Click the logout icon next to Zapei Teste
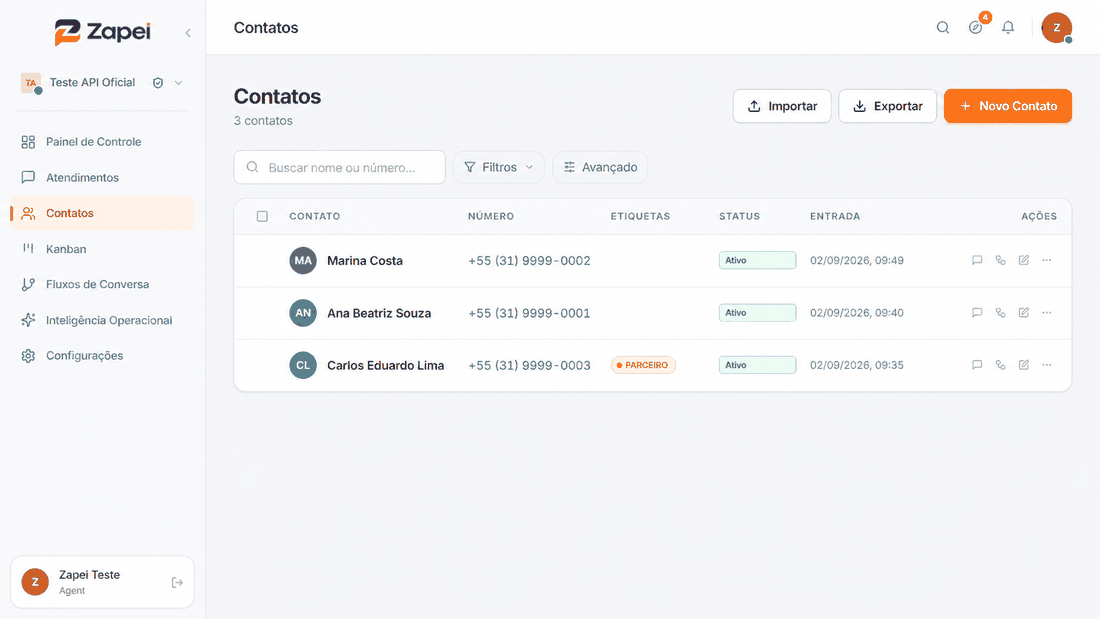This screenshot has height=619, width=1100. pyautogui.click(x=177, y=583)
